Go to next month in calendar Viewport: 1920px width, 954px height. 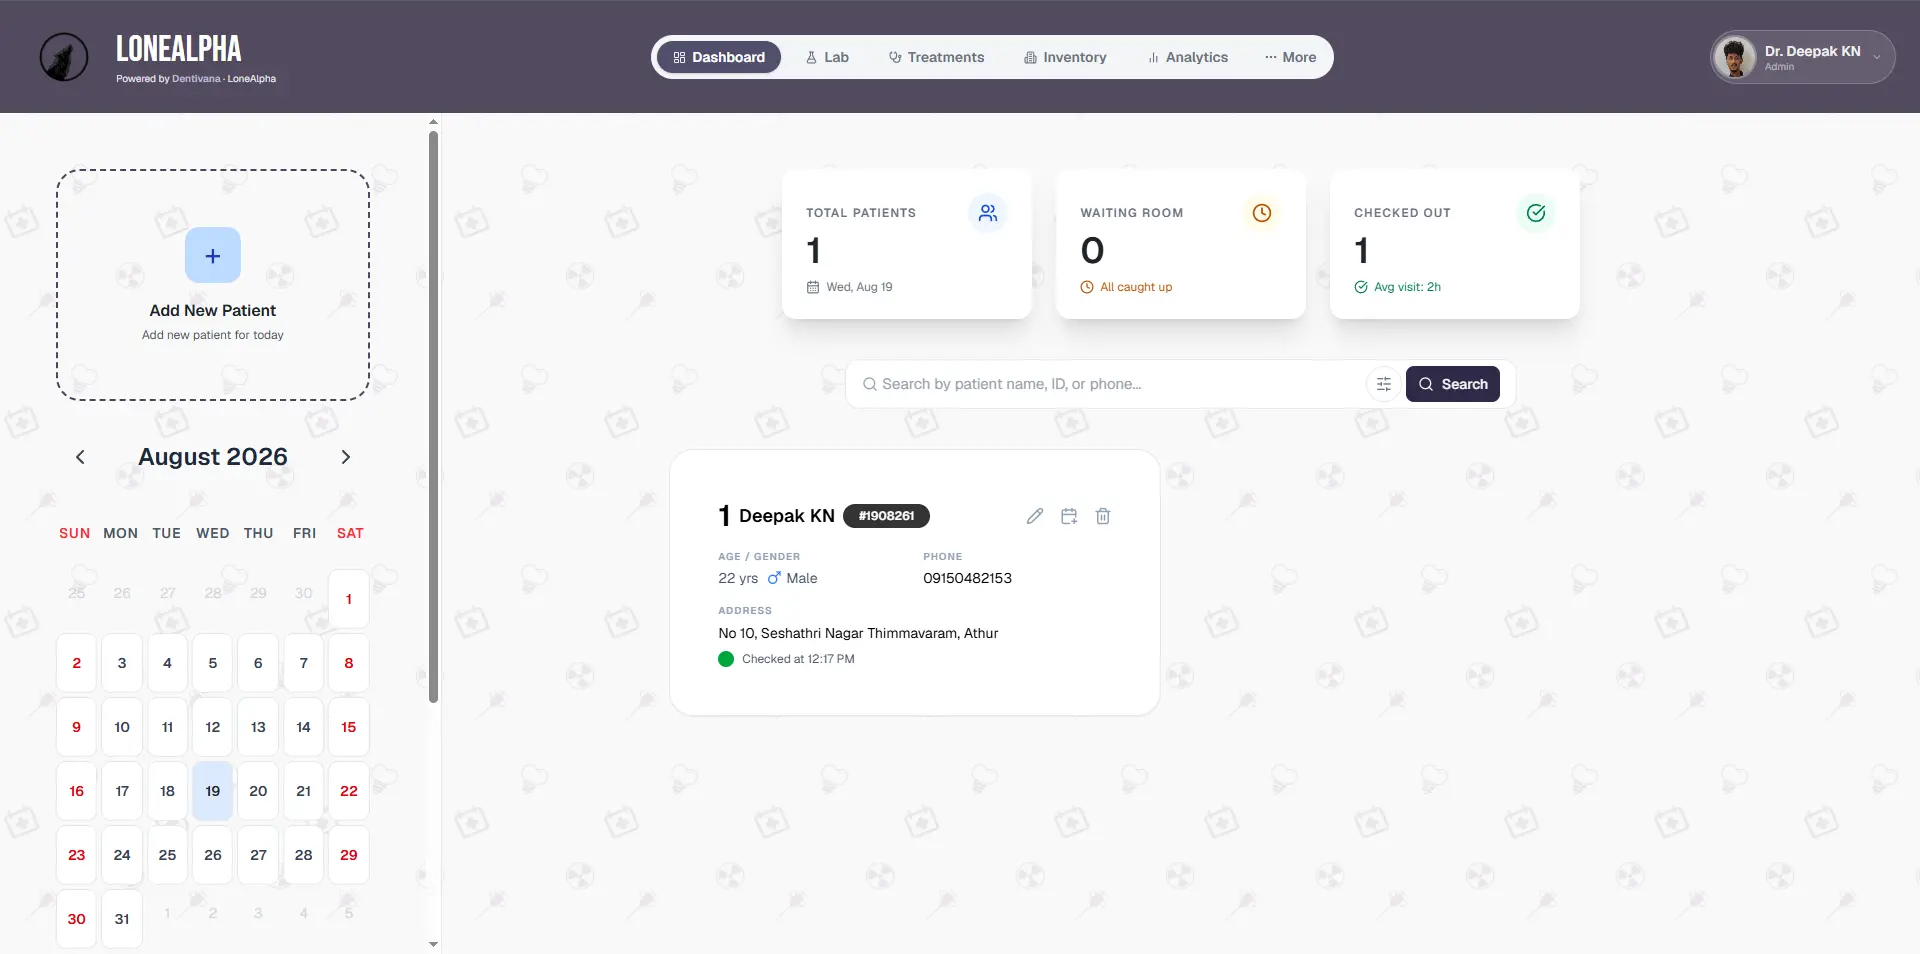[x=346, y=457]
